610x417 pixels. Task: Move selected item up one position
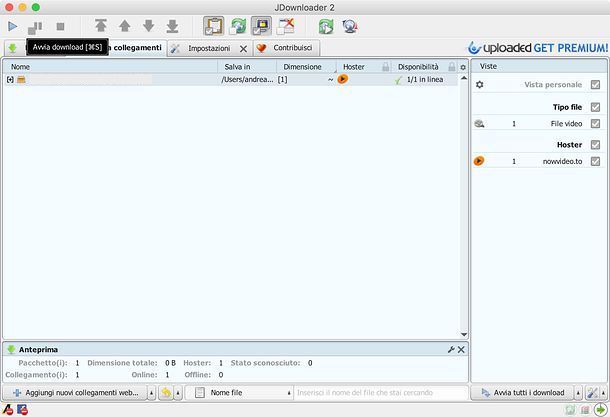tap(124, 26)
